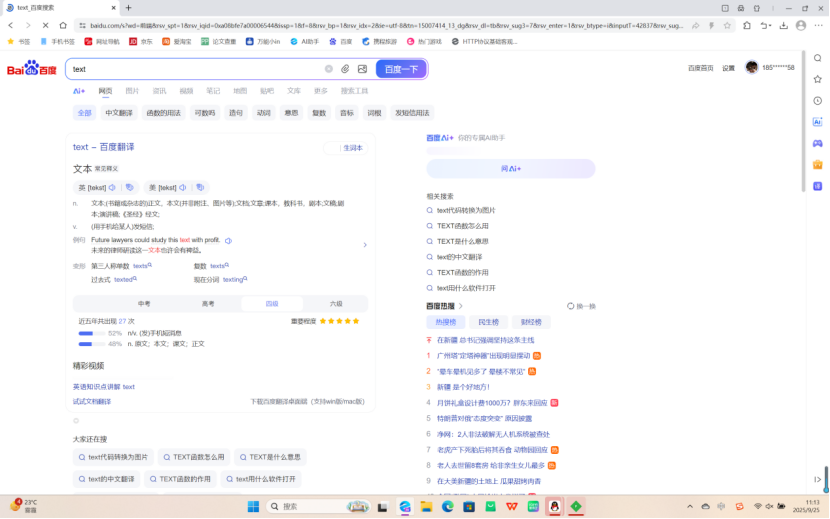Image resolution: width=830 pixels, height=519 pixels.
Task: Click the 百度一下 search button
Action: (401, 69)
